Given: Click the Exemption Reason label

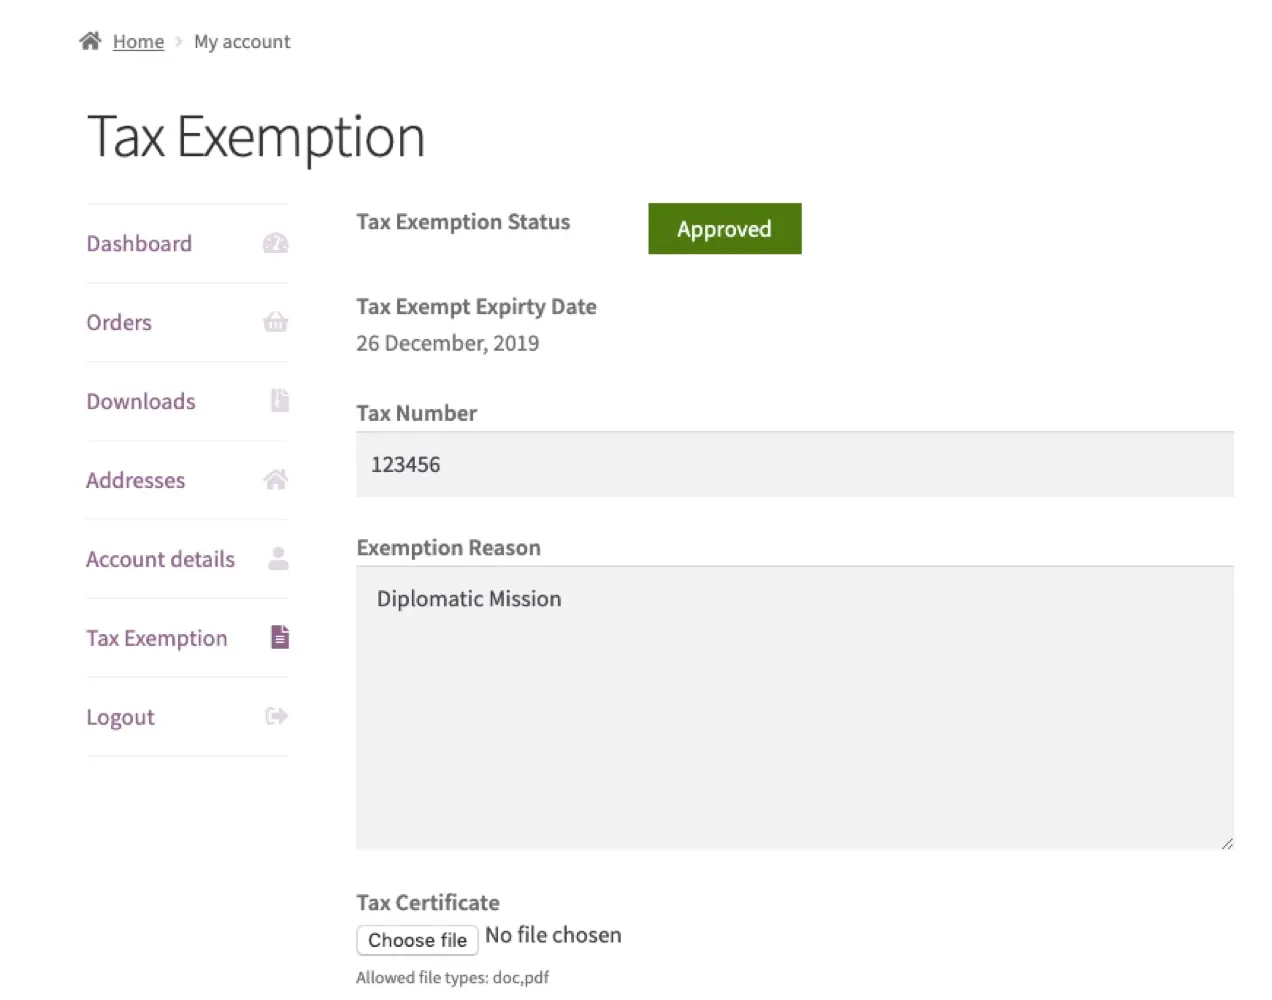Looking at the screenshot, I should [448, 548].
